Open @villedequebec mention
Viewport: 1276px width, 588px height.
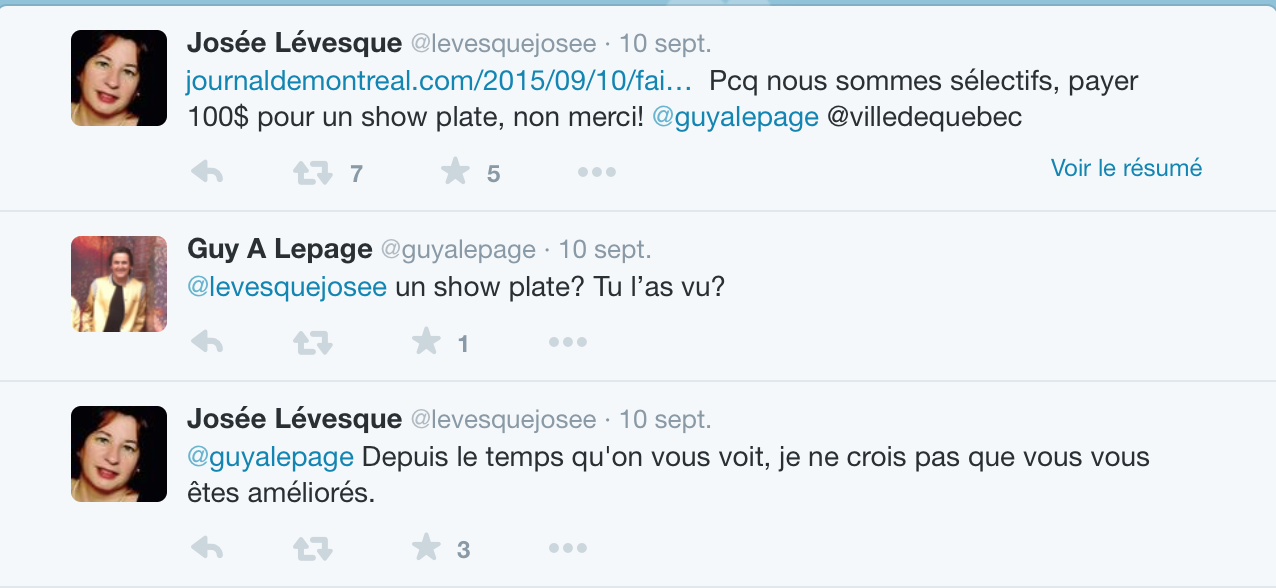tap(925, 117)
